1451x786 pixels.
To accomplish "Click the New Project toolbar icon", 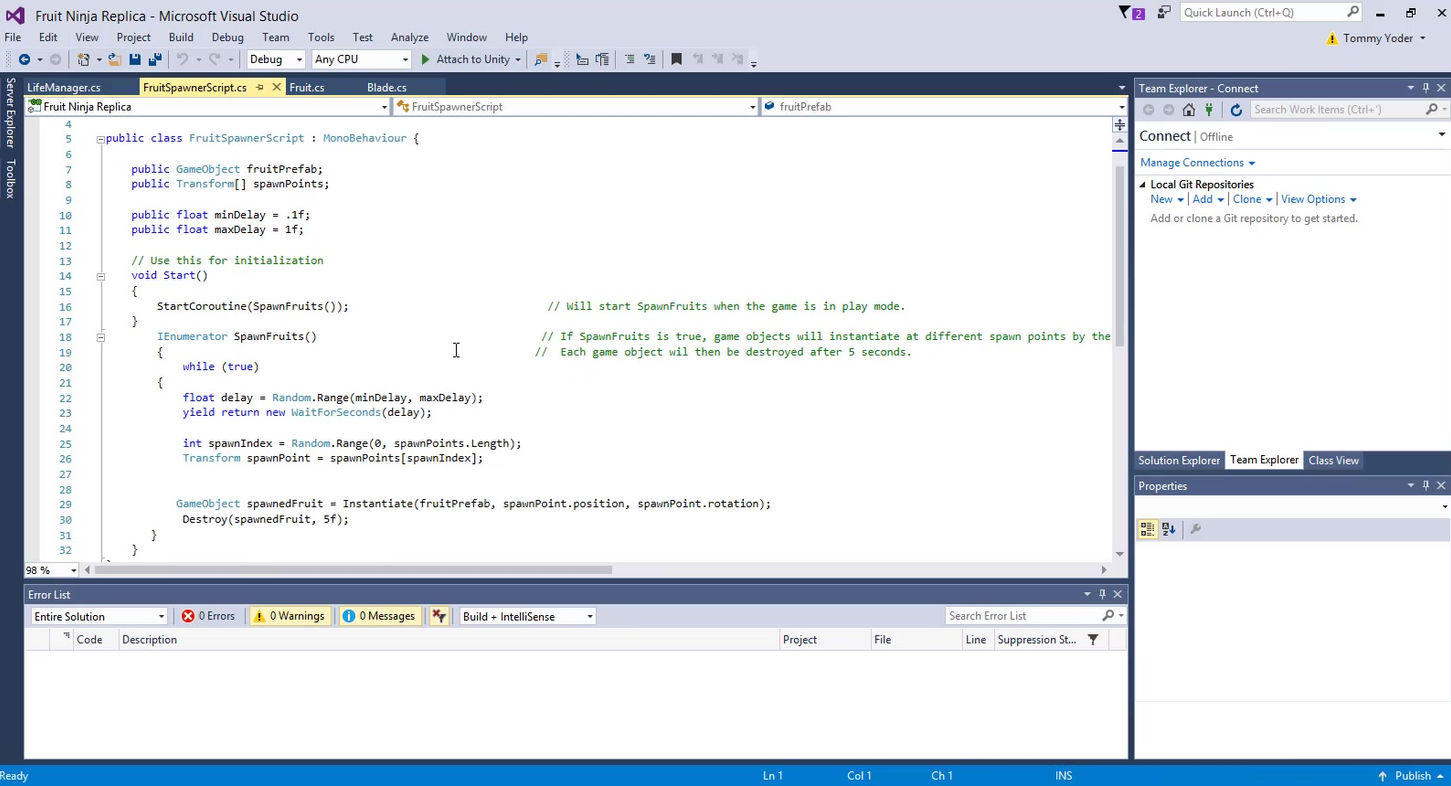I will [x=84, y=59].
